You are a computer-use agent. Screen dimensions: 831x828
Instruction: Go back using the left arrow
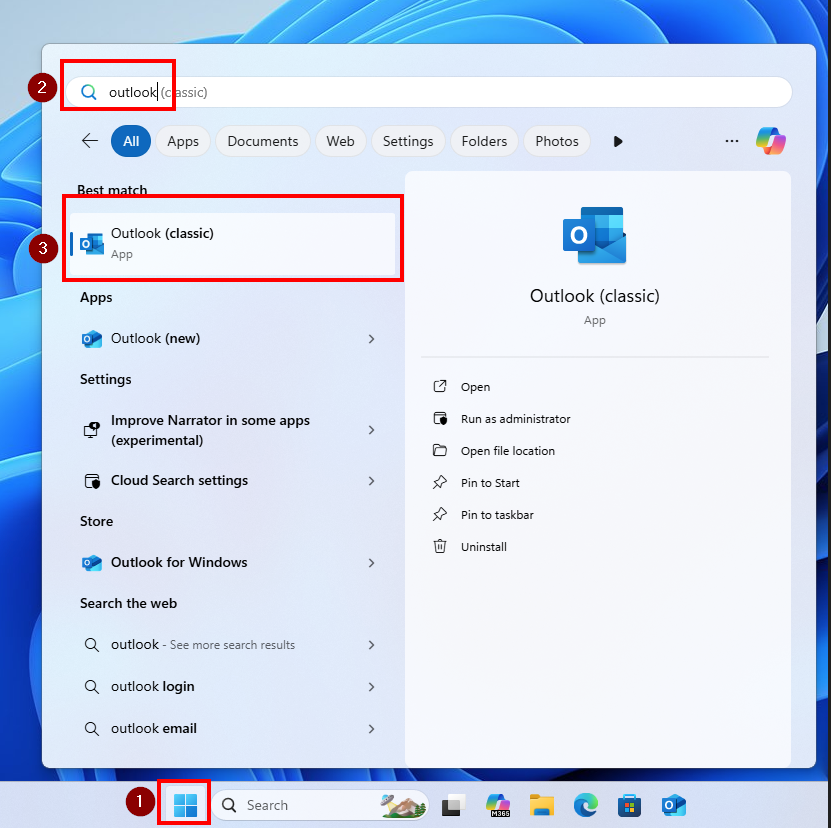point(90,141)
